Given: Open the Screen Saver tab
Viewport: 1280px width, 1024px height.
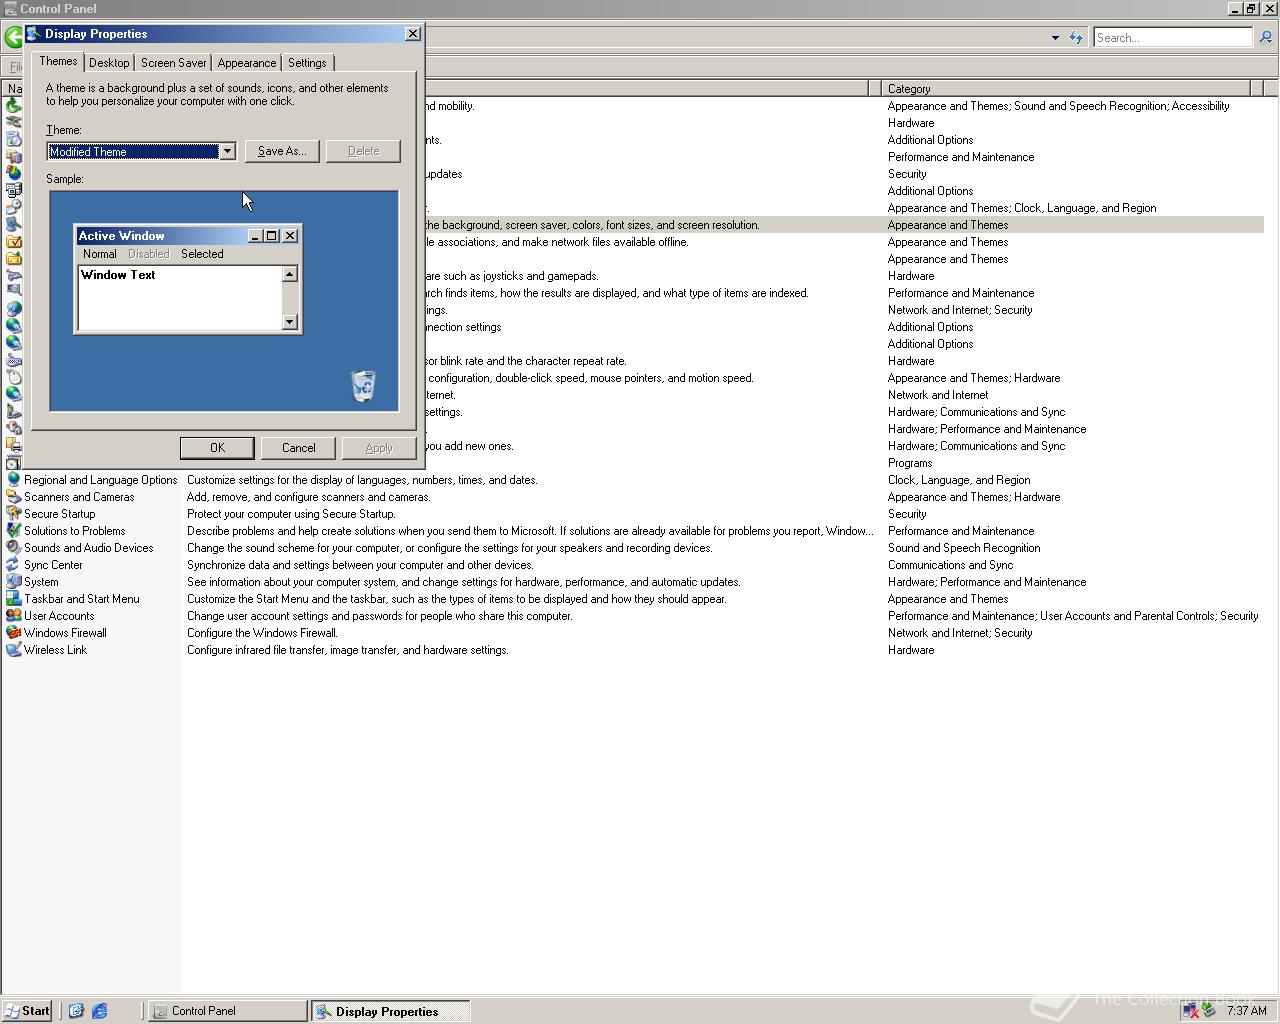Looking at the screenshot, I should point(173,63).
